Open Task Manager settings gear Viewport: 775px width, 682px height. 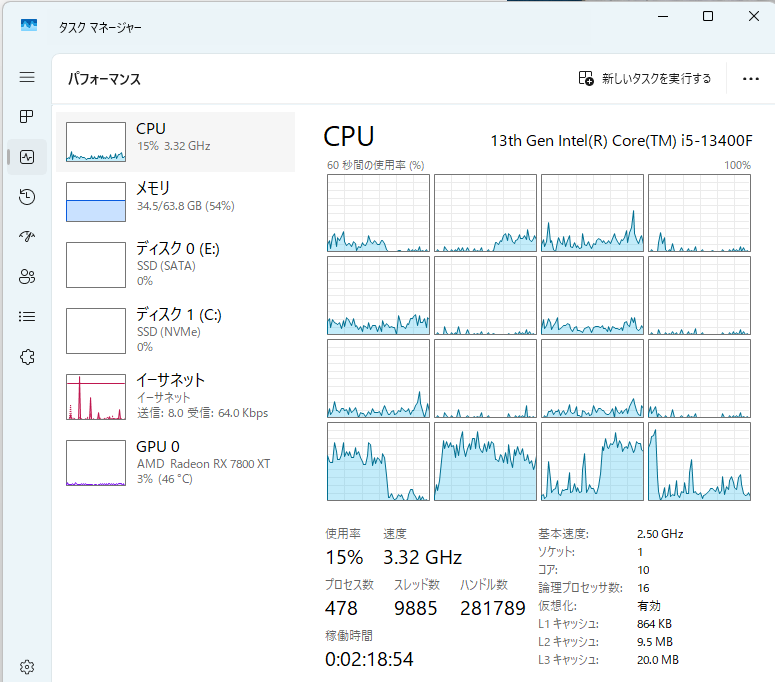tap(27, 667)
